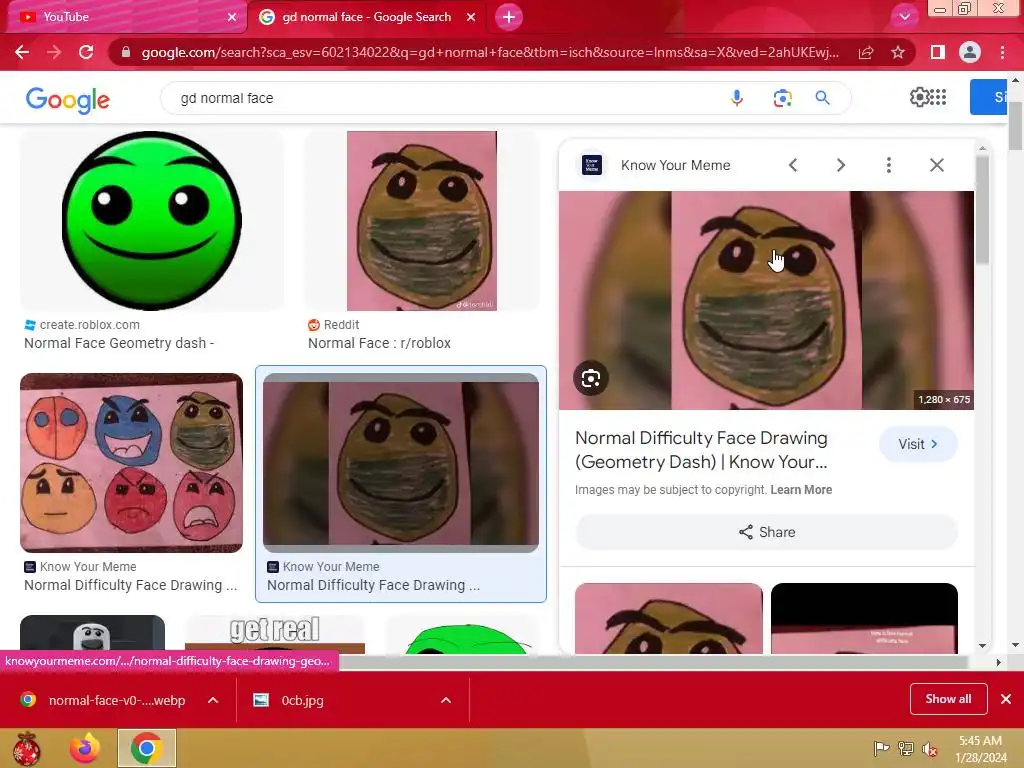Open the green Geometry Dash face thumbnail
This screenshot has height=768, width=1024.
tap(152, 221)
